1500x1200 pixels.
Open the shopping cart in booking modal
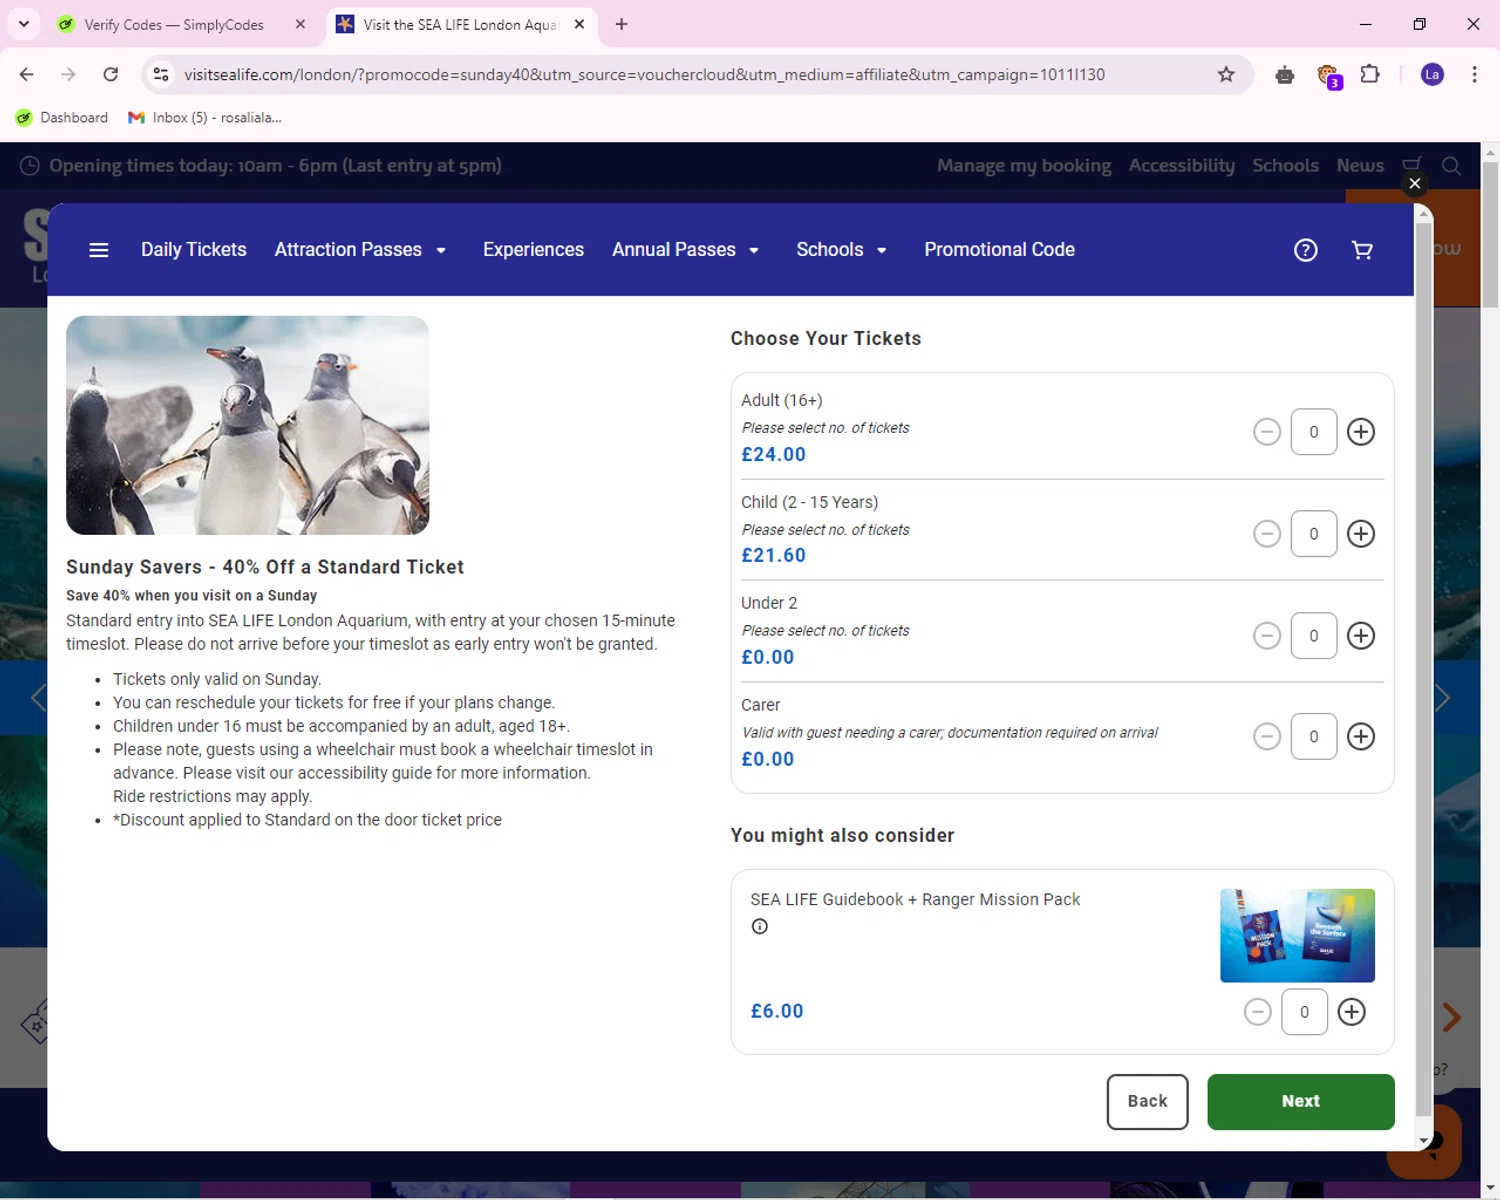[x=1362, y=250]
